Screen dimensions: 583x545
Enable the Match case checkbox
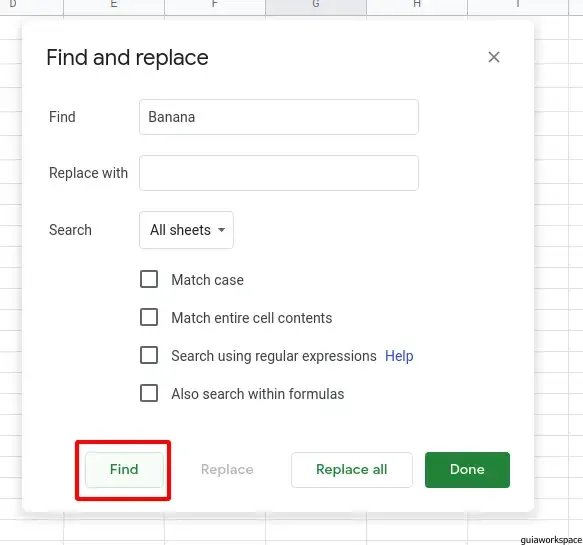(149, 279)
